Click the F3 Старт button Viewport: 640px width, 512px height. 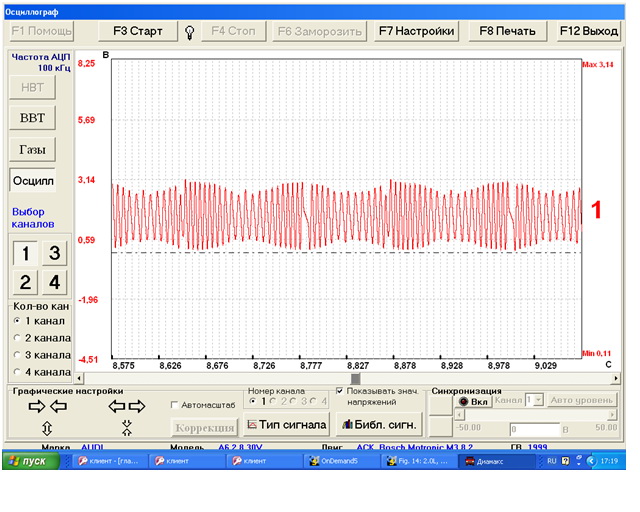[x=138, y=31]
